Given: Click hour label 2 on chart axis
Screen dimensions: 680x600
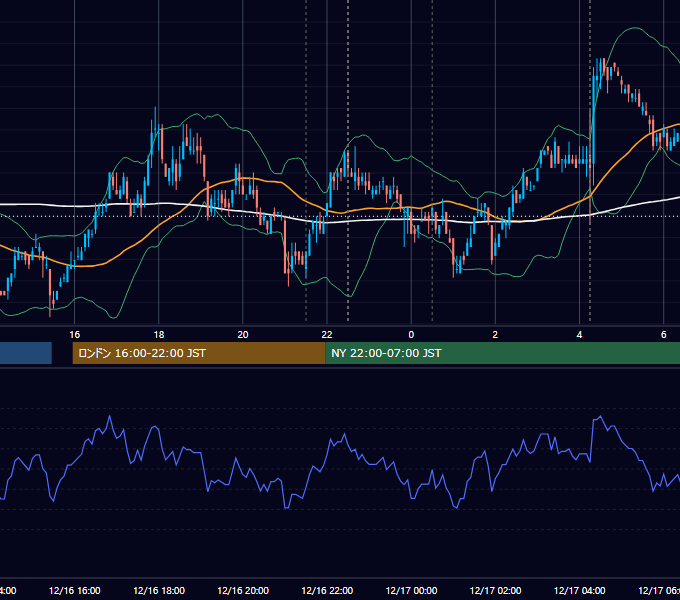Looking at the screenshot, I should tap(495, 335).
